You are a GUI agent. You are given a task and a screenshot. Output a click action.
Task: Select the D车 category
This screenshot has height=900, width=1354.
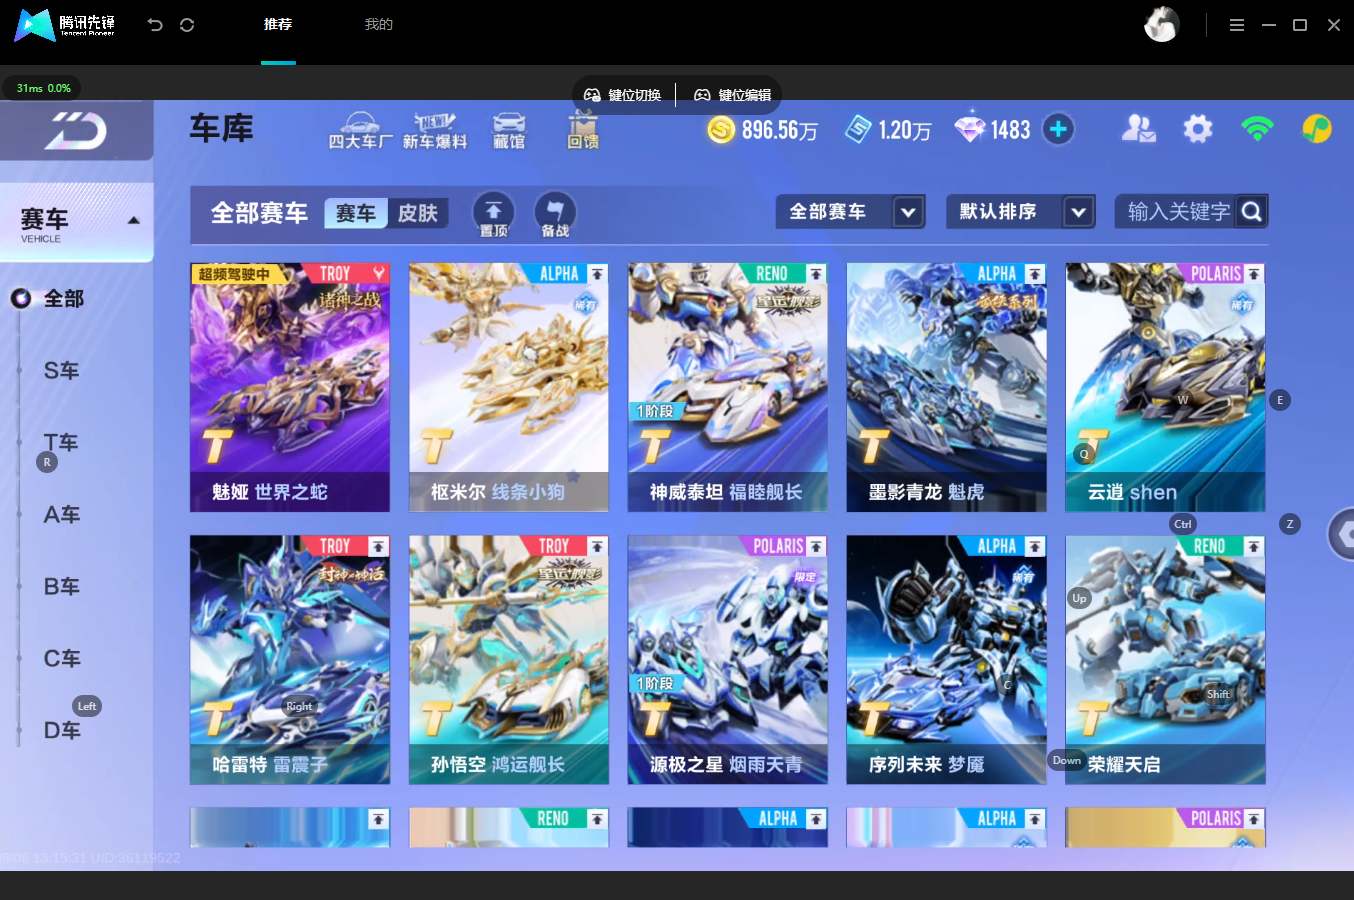click(62, 731)
